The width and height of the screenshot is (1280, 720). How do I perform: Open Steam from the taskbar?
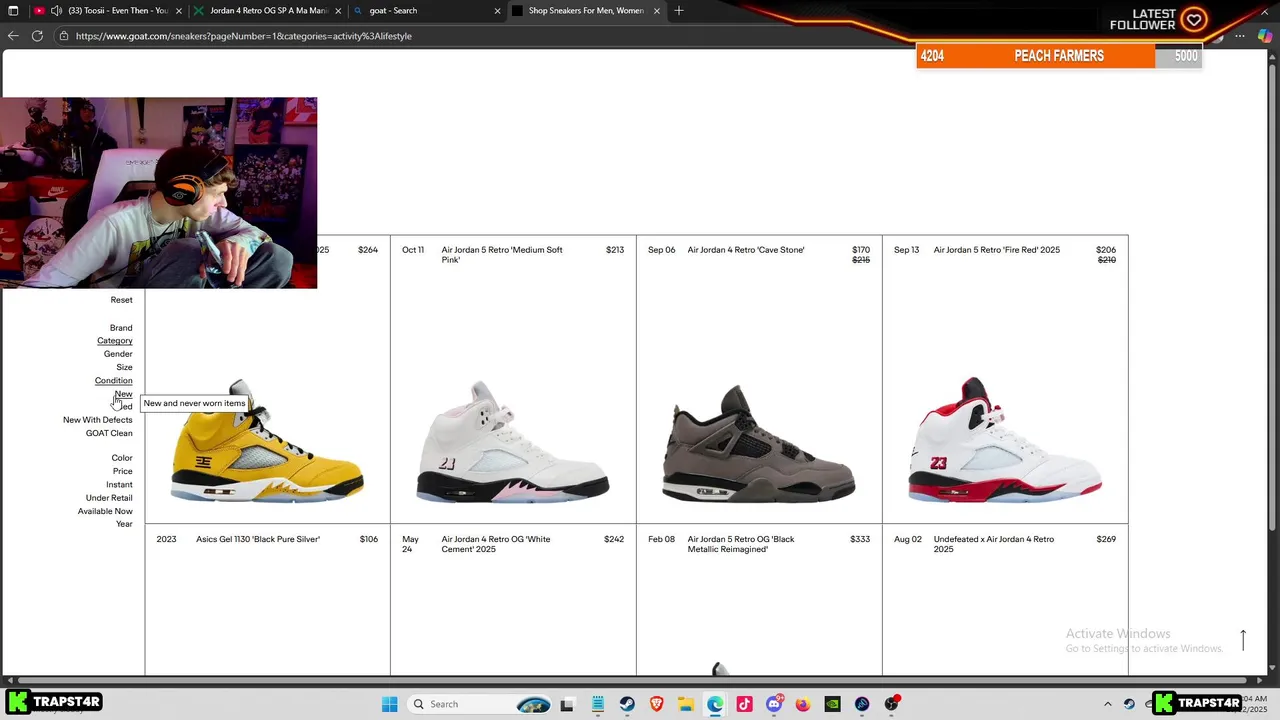627,704
